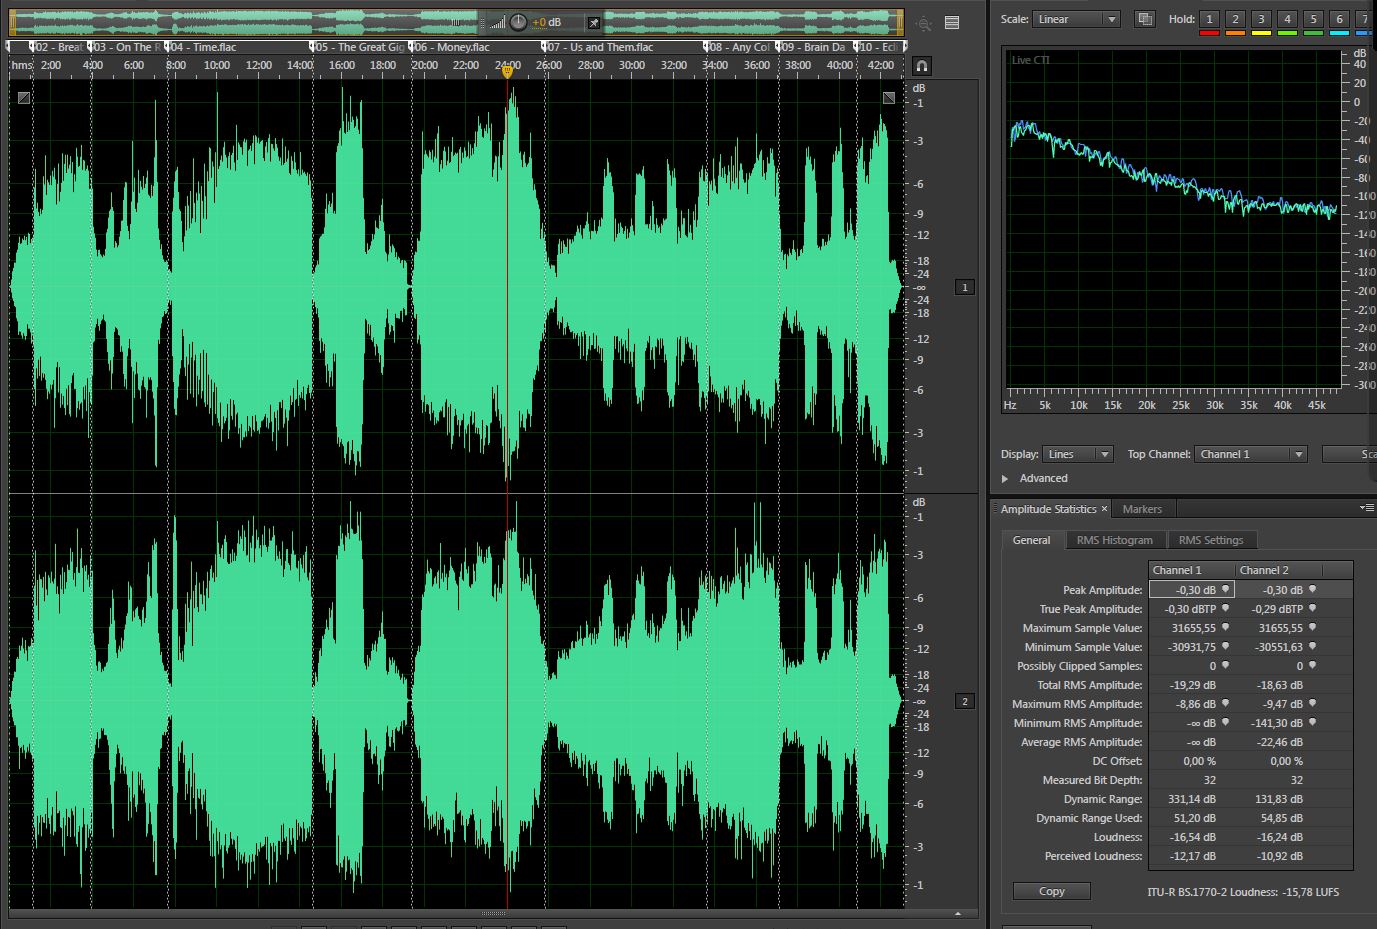Switch to the RMS Histogram tab

coord(1114,540)
